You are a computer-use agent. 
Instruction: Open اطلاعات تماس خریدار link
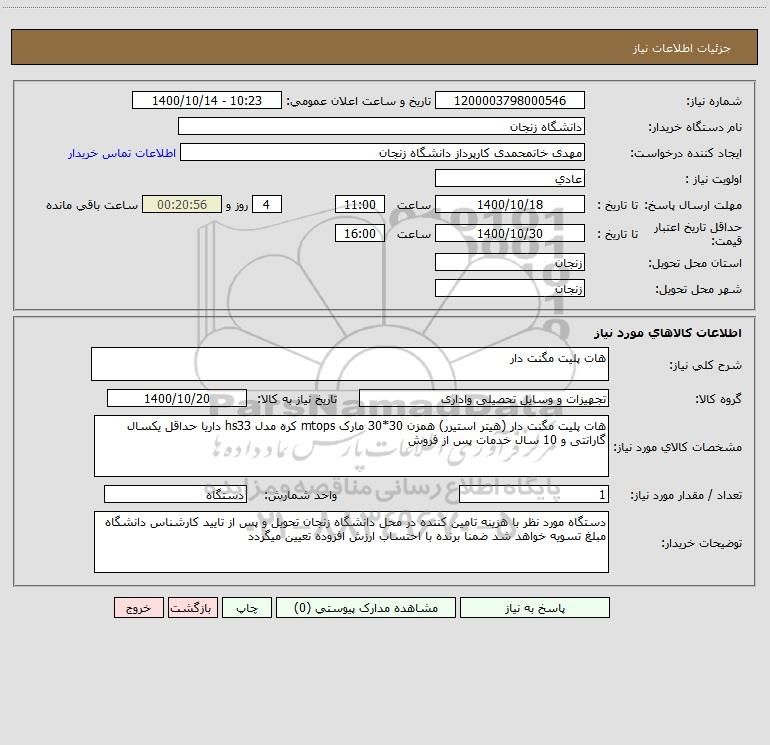pos(122,153)
